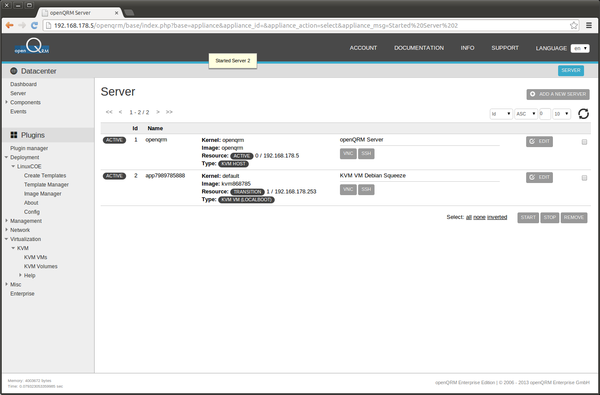Open the INFO menu

click(467, 48)
